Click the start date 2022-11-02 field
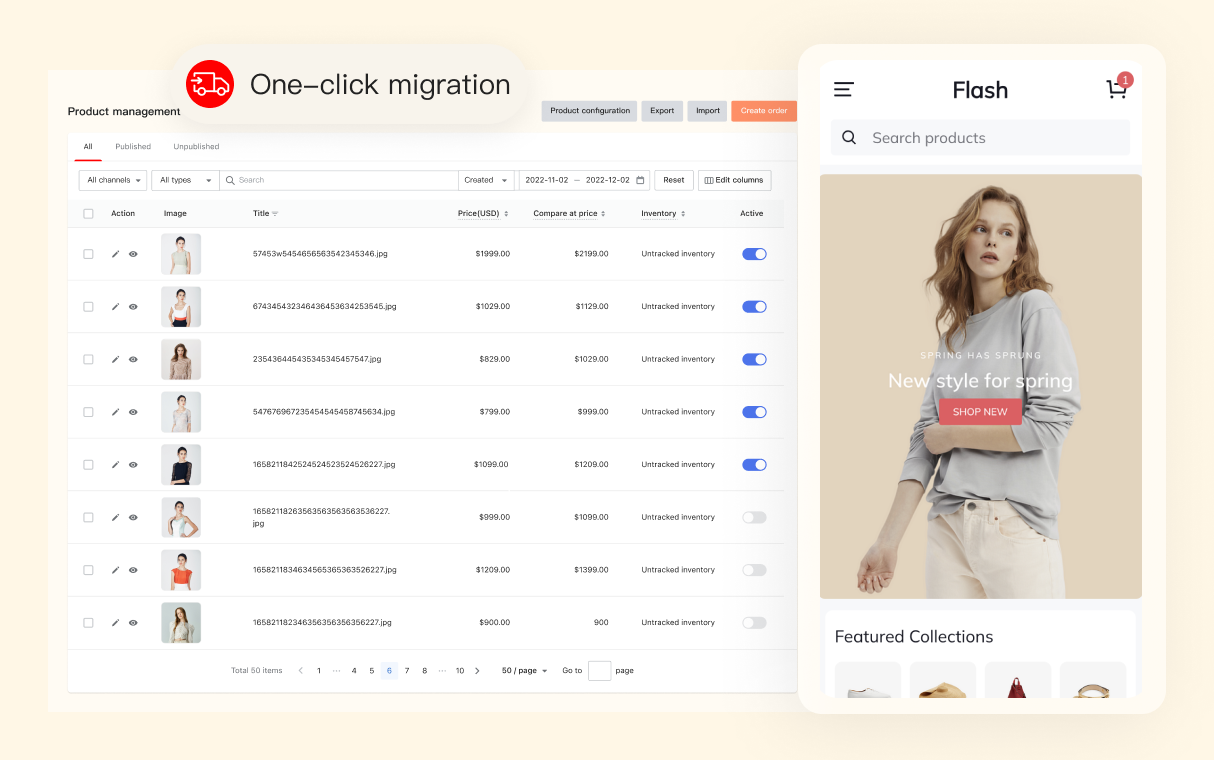Viewport: 1214px width, 760px height. 547,180
